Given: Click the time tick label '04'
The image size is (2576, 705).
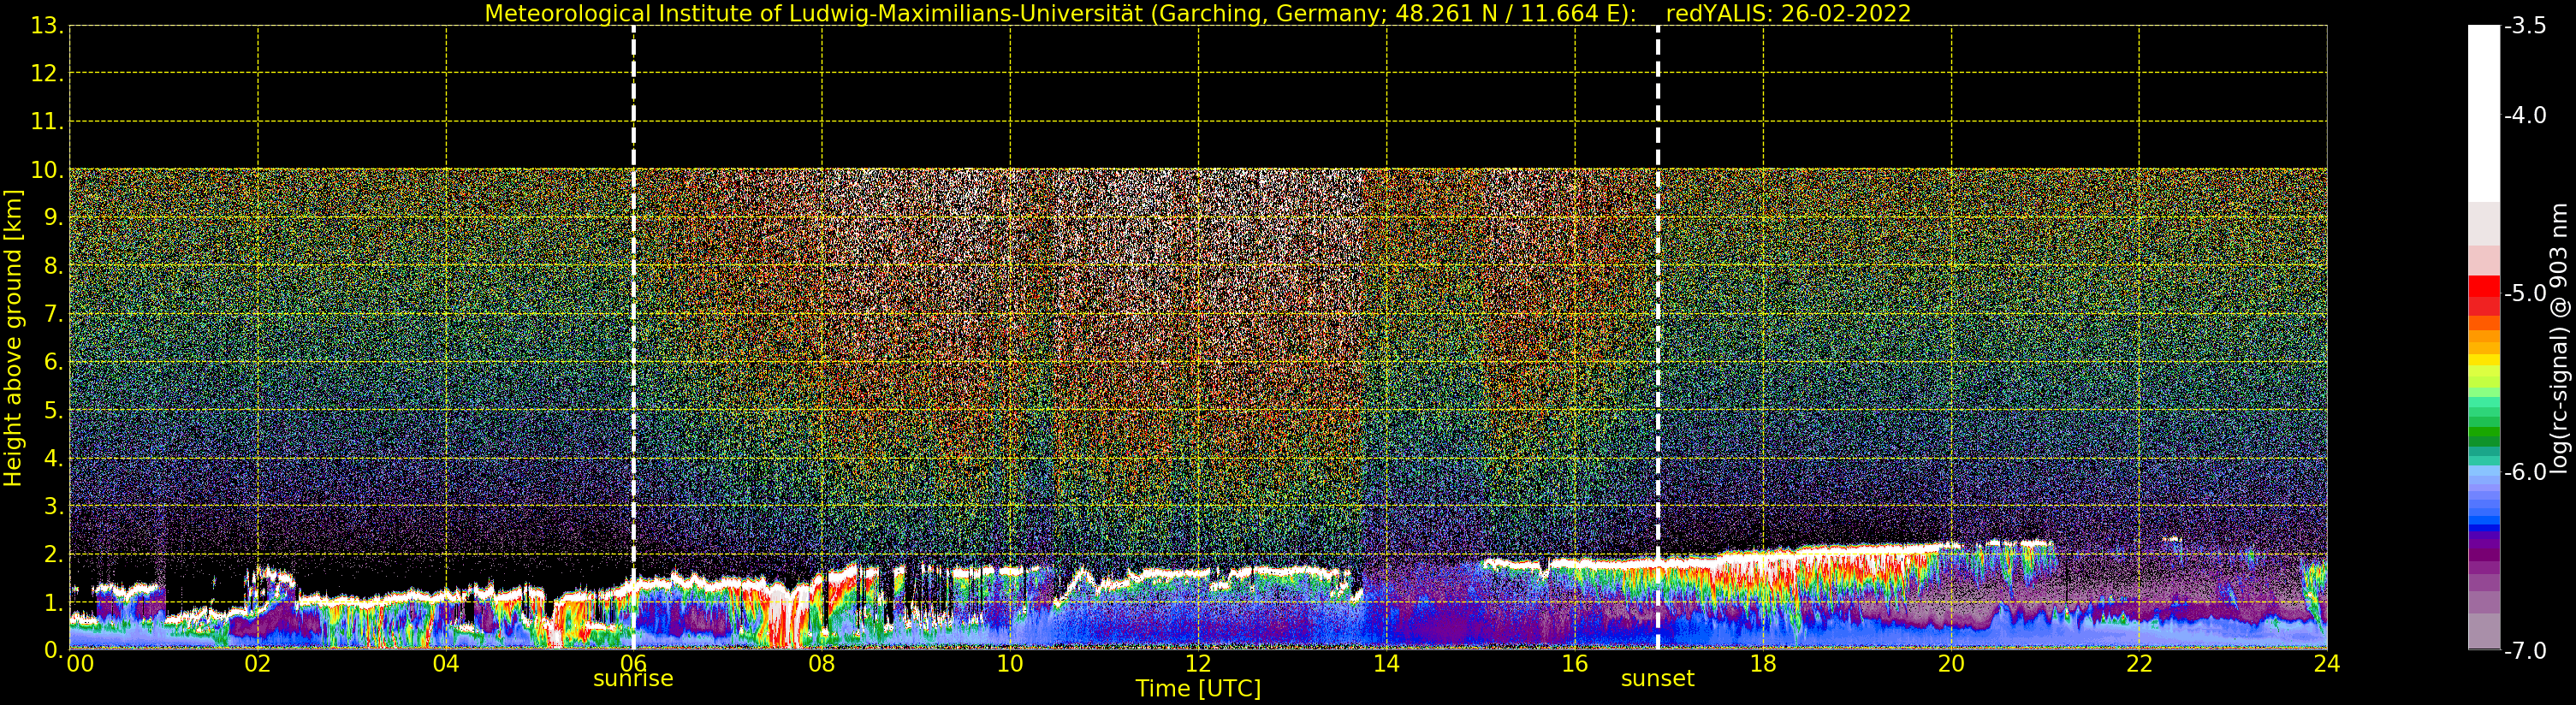Looking at the screenshot, I should [x=446, y=664].
